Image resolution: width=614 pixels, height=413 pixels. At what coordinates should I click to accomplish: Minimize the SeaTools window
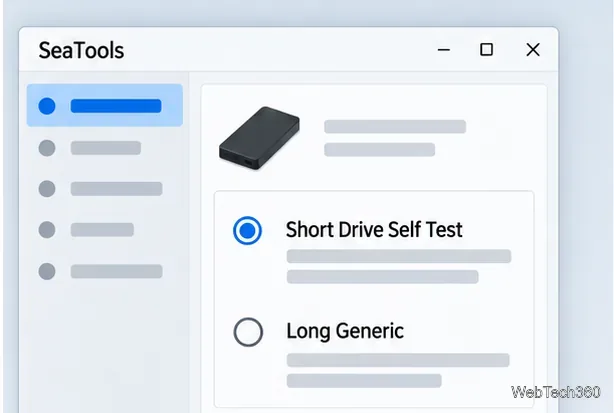(x=444, y=50)
